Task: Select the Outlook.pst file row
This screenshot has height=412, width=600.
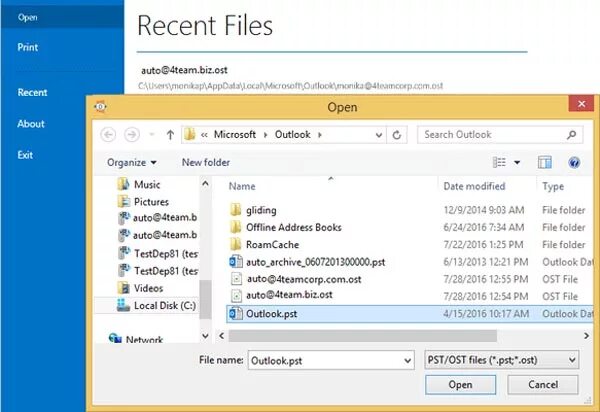Action: pos(409,314)
